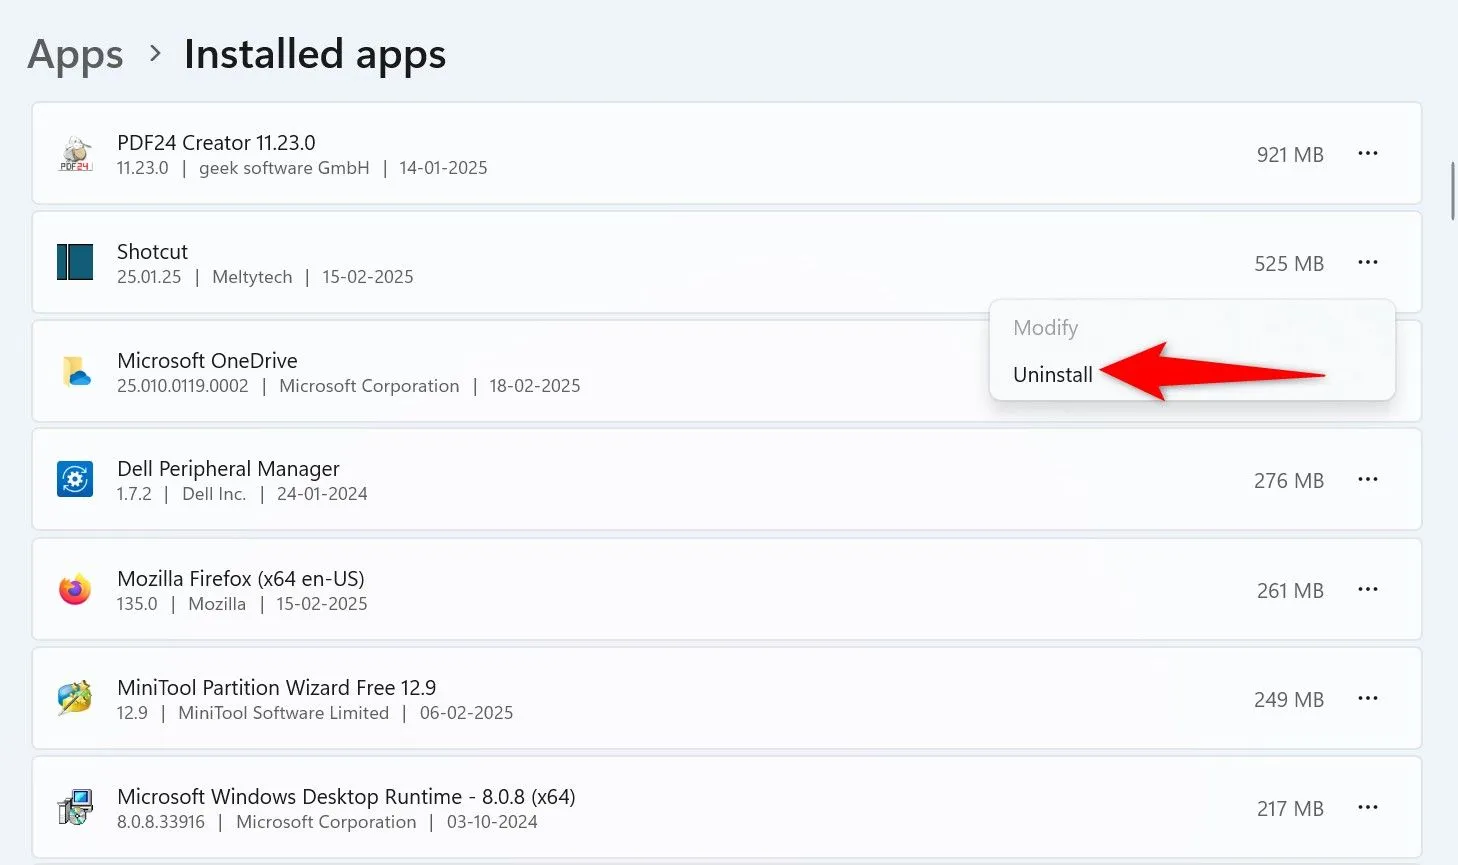The width and height of the screenshot is (1458, 865).
Task: Click the vertical scrollbar thumb
Action: [x=1453, y=190]
